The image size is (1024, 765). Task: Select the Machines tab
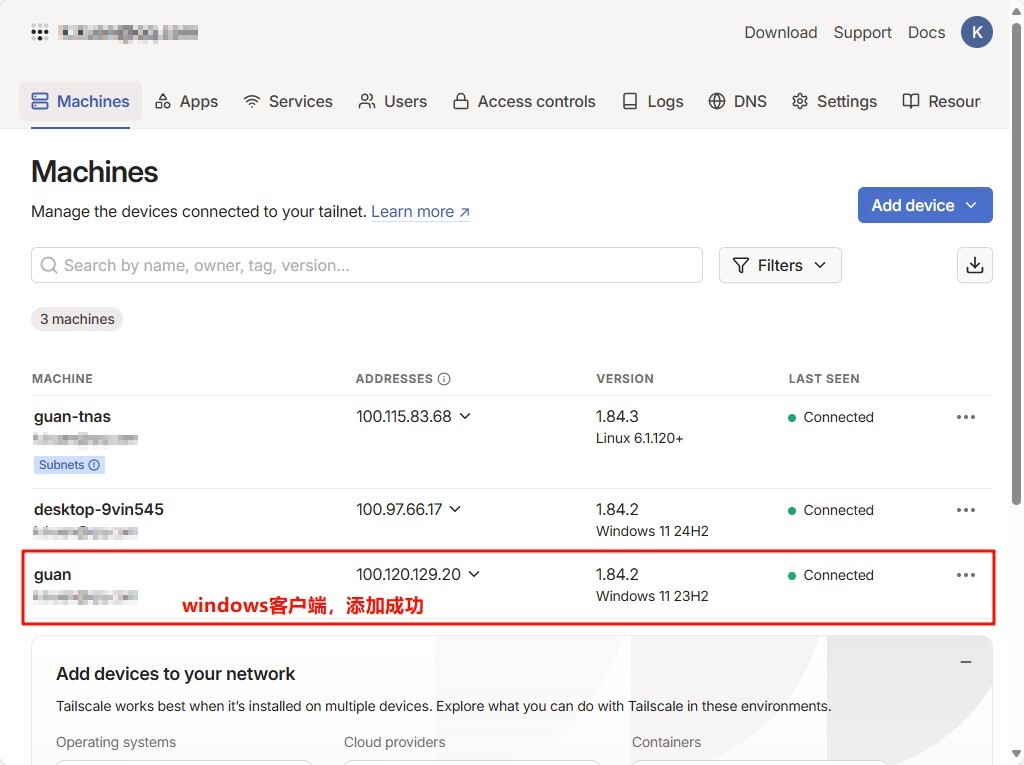[80, 101]
